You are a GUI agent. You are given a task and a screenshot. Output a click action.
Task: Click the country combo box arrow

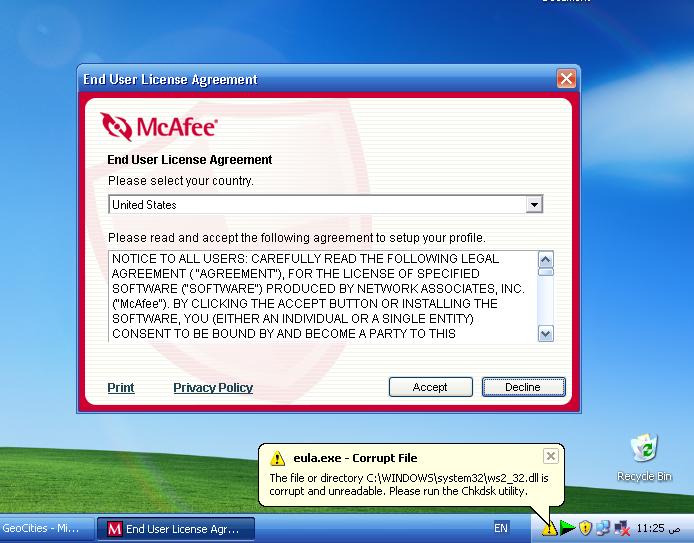pos(534,204)
